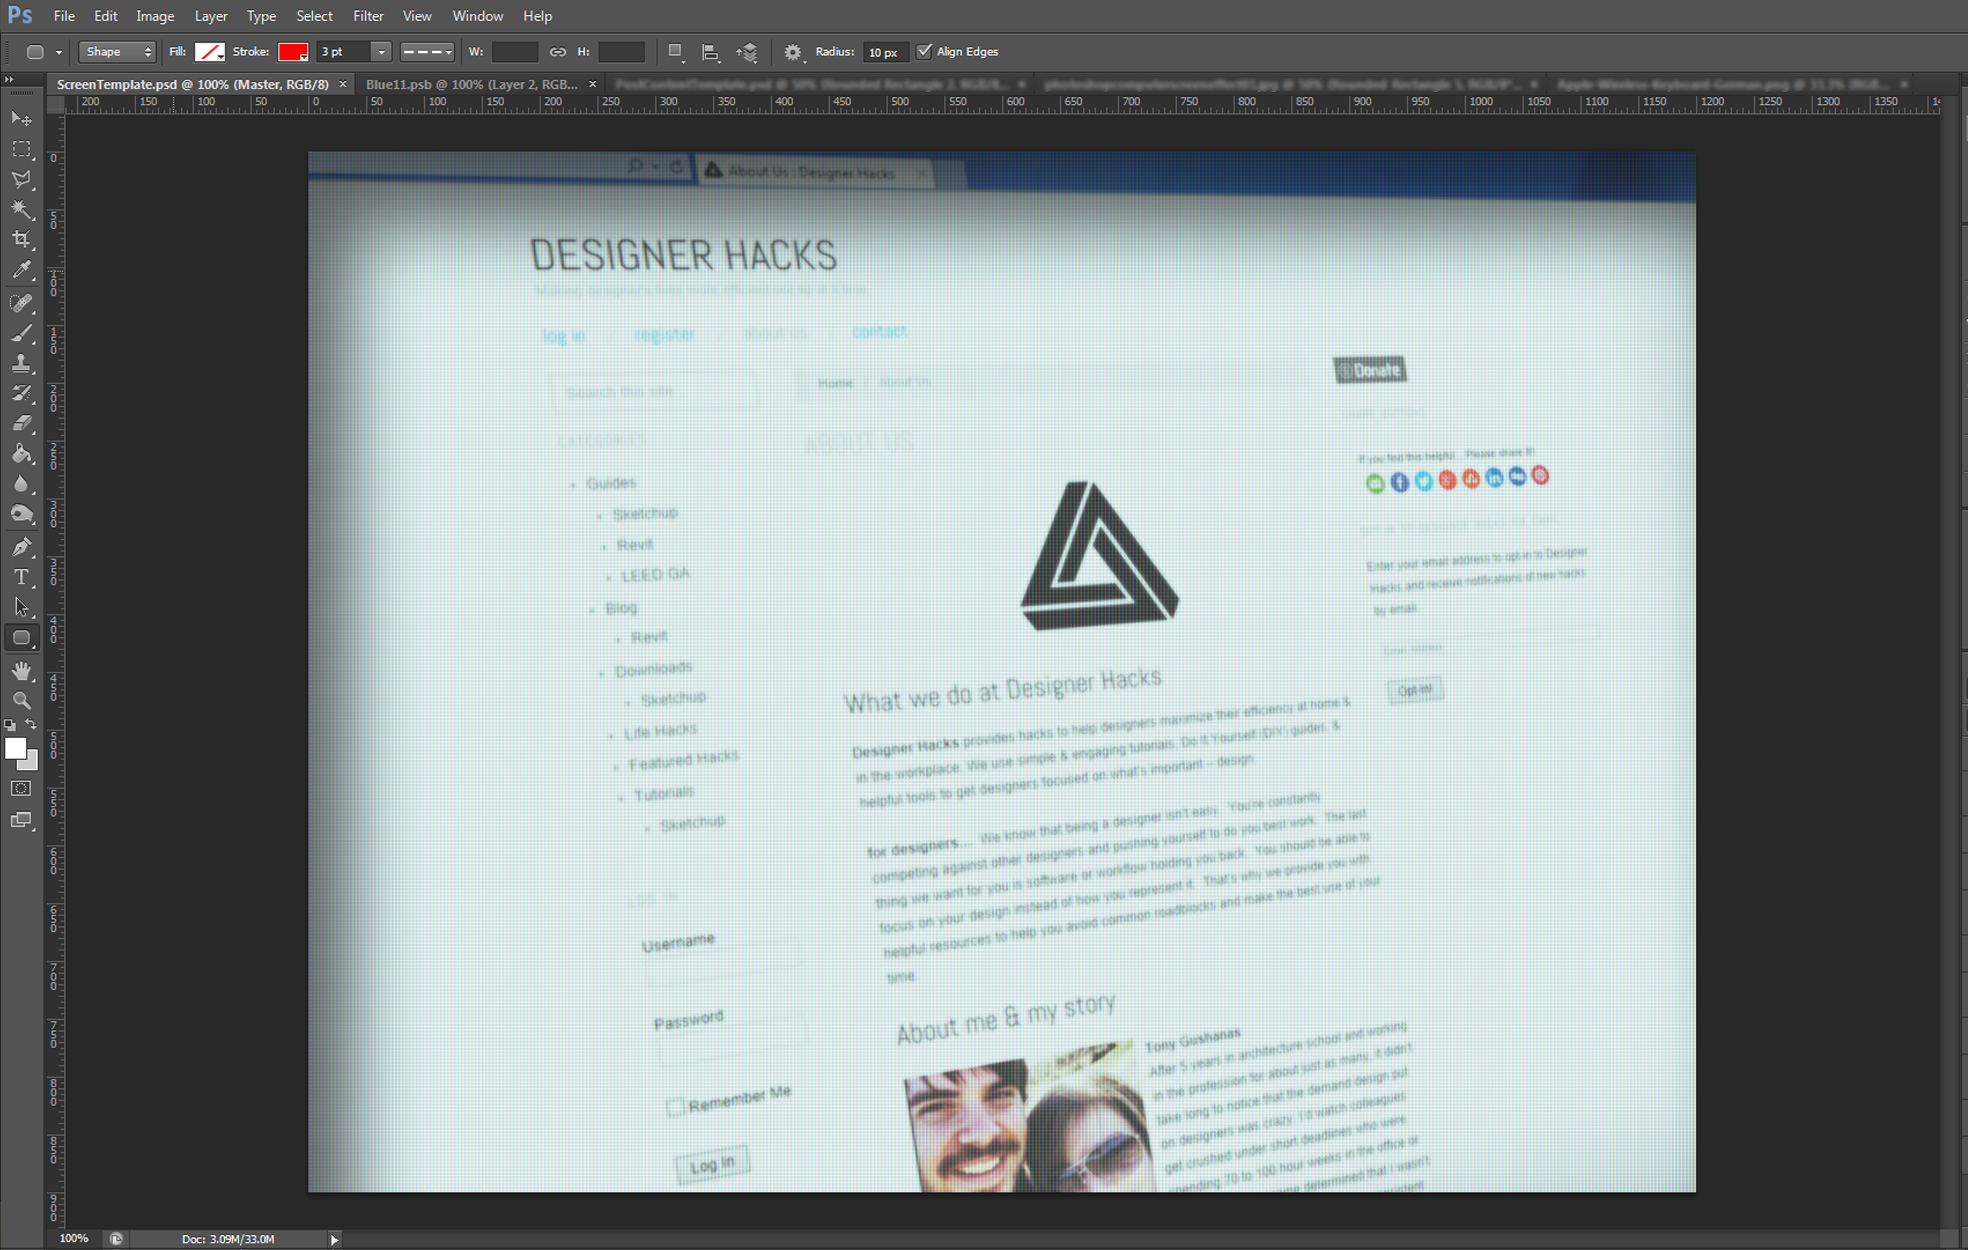Select the Rectangular Marquee tool

coord(21,149)
